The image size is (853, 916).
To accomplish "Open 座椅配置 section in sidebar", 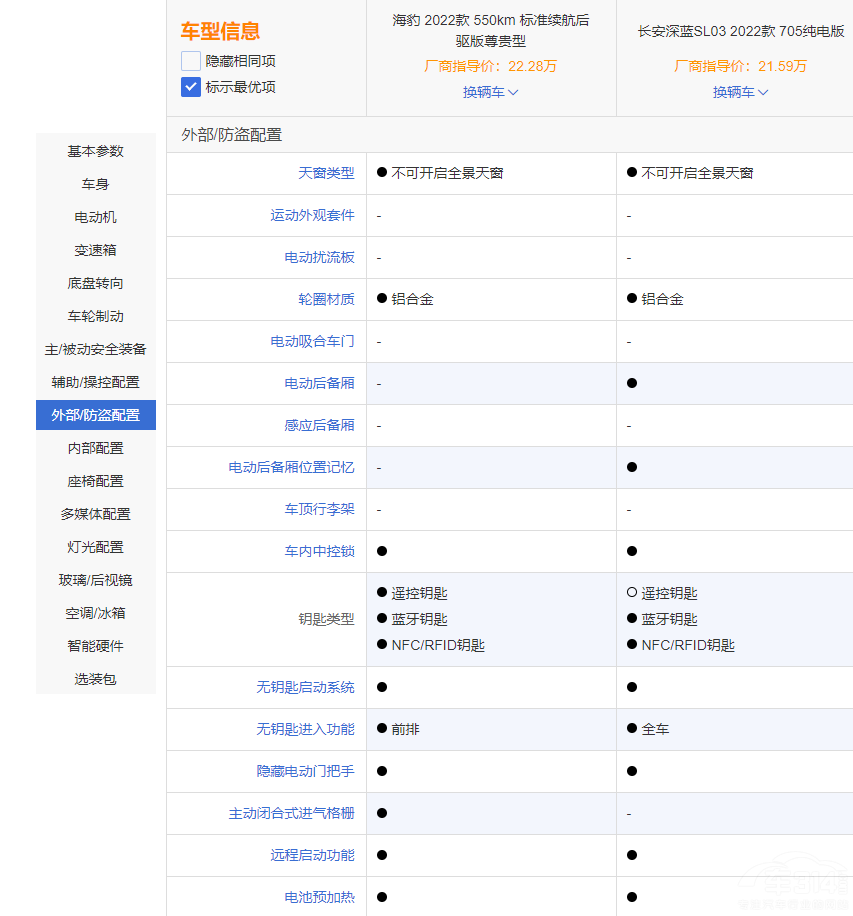I will point(96,481).
